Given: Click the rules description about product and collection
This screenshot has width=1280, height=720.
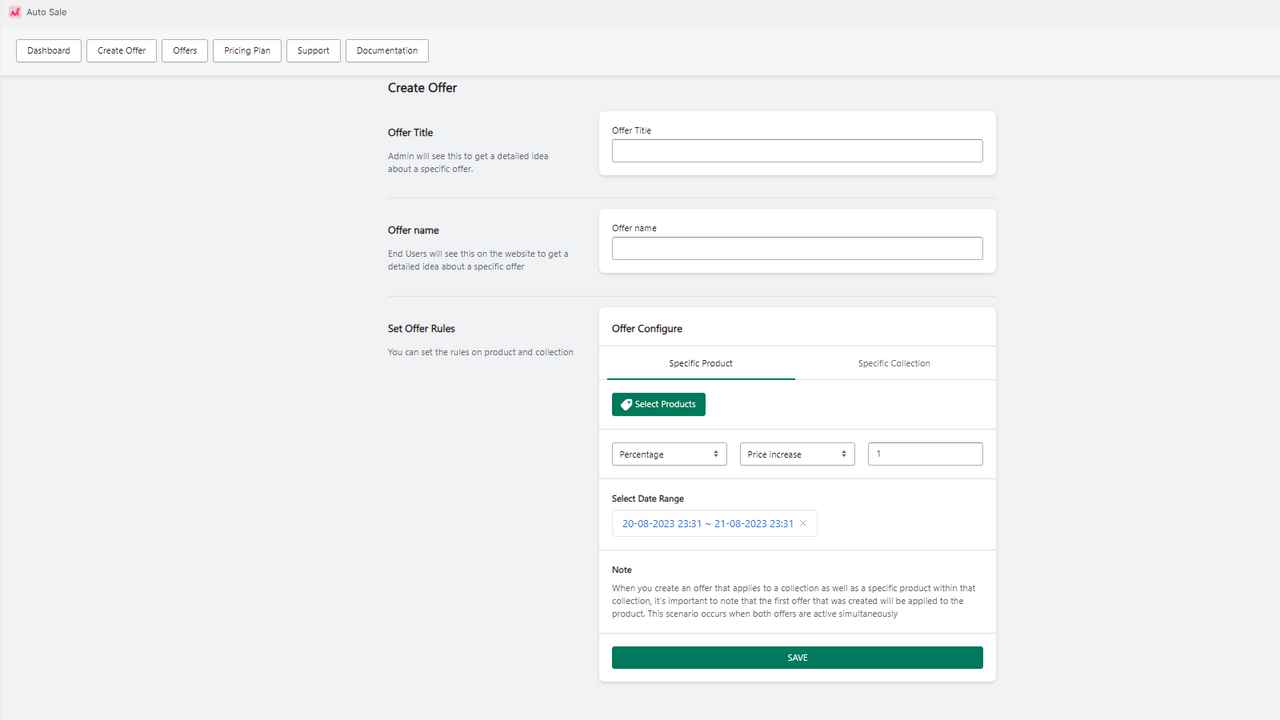Looking at the screenshot, I should point(480,352).
